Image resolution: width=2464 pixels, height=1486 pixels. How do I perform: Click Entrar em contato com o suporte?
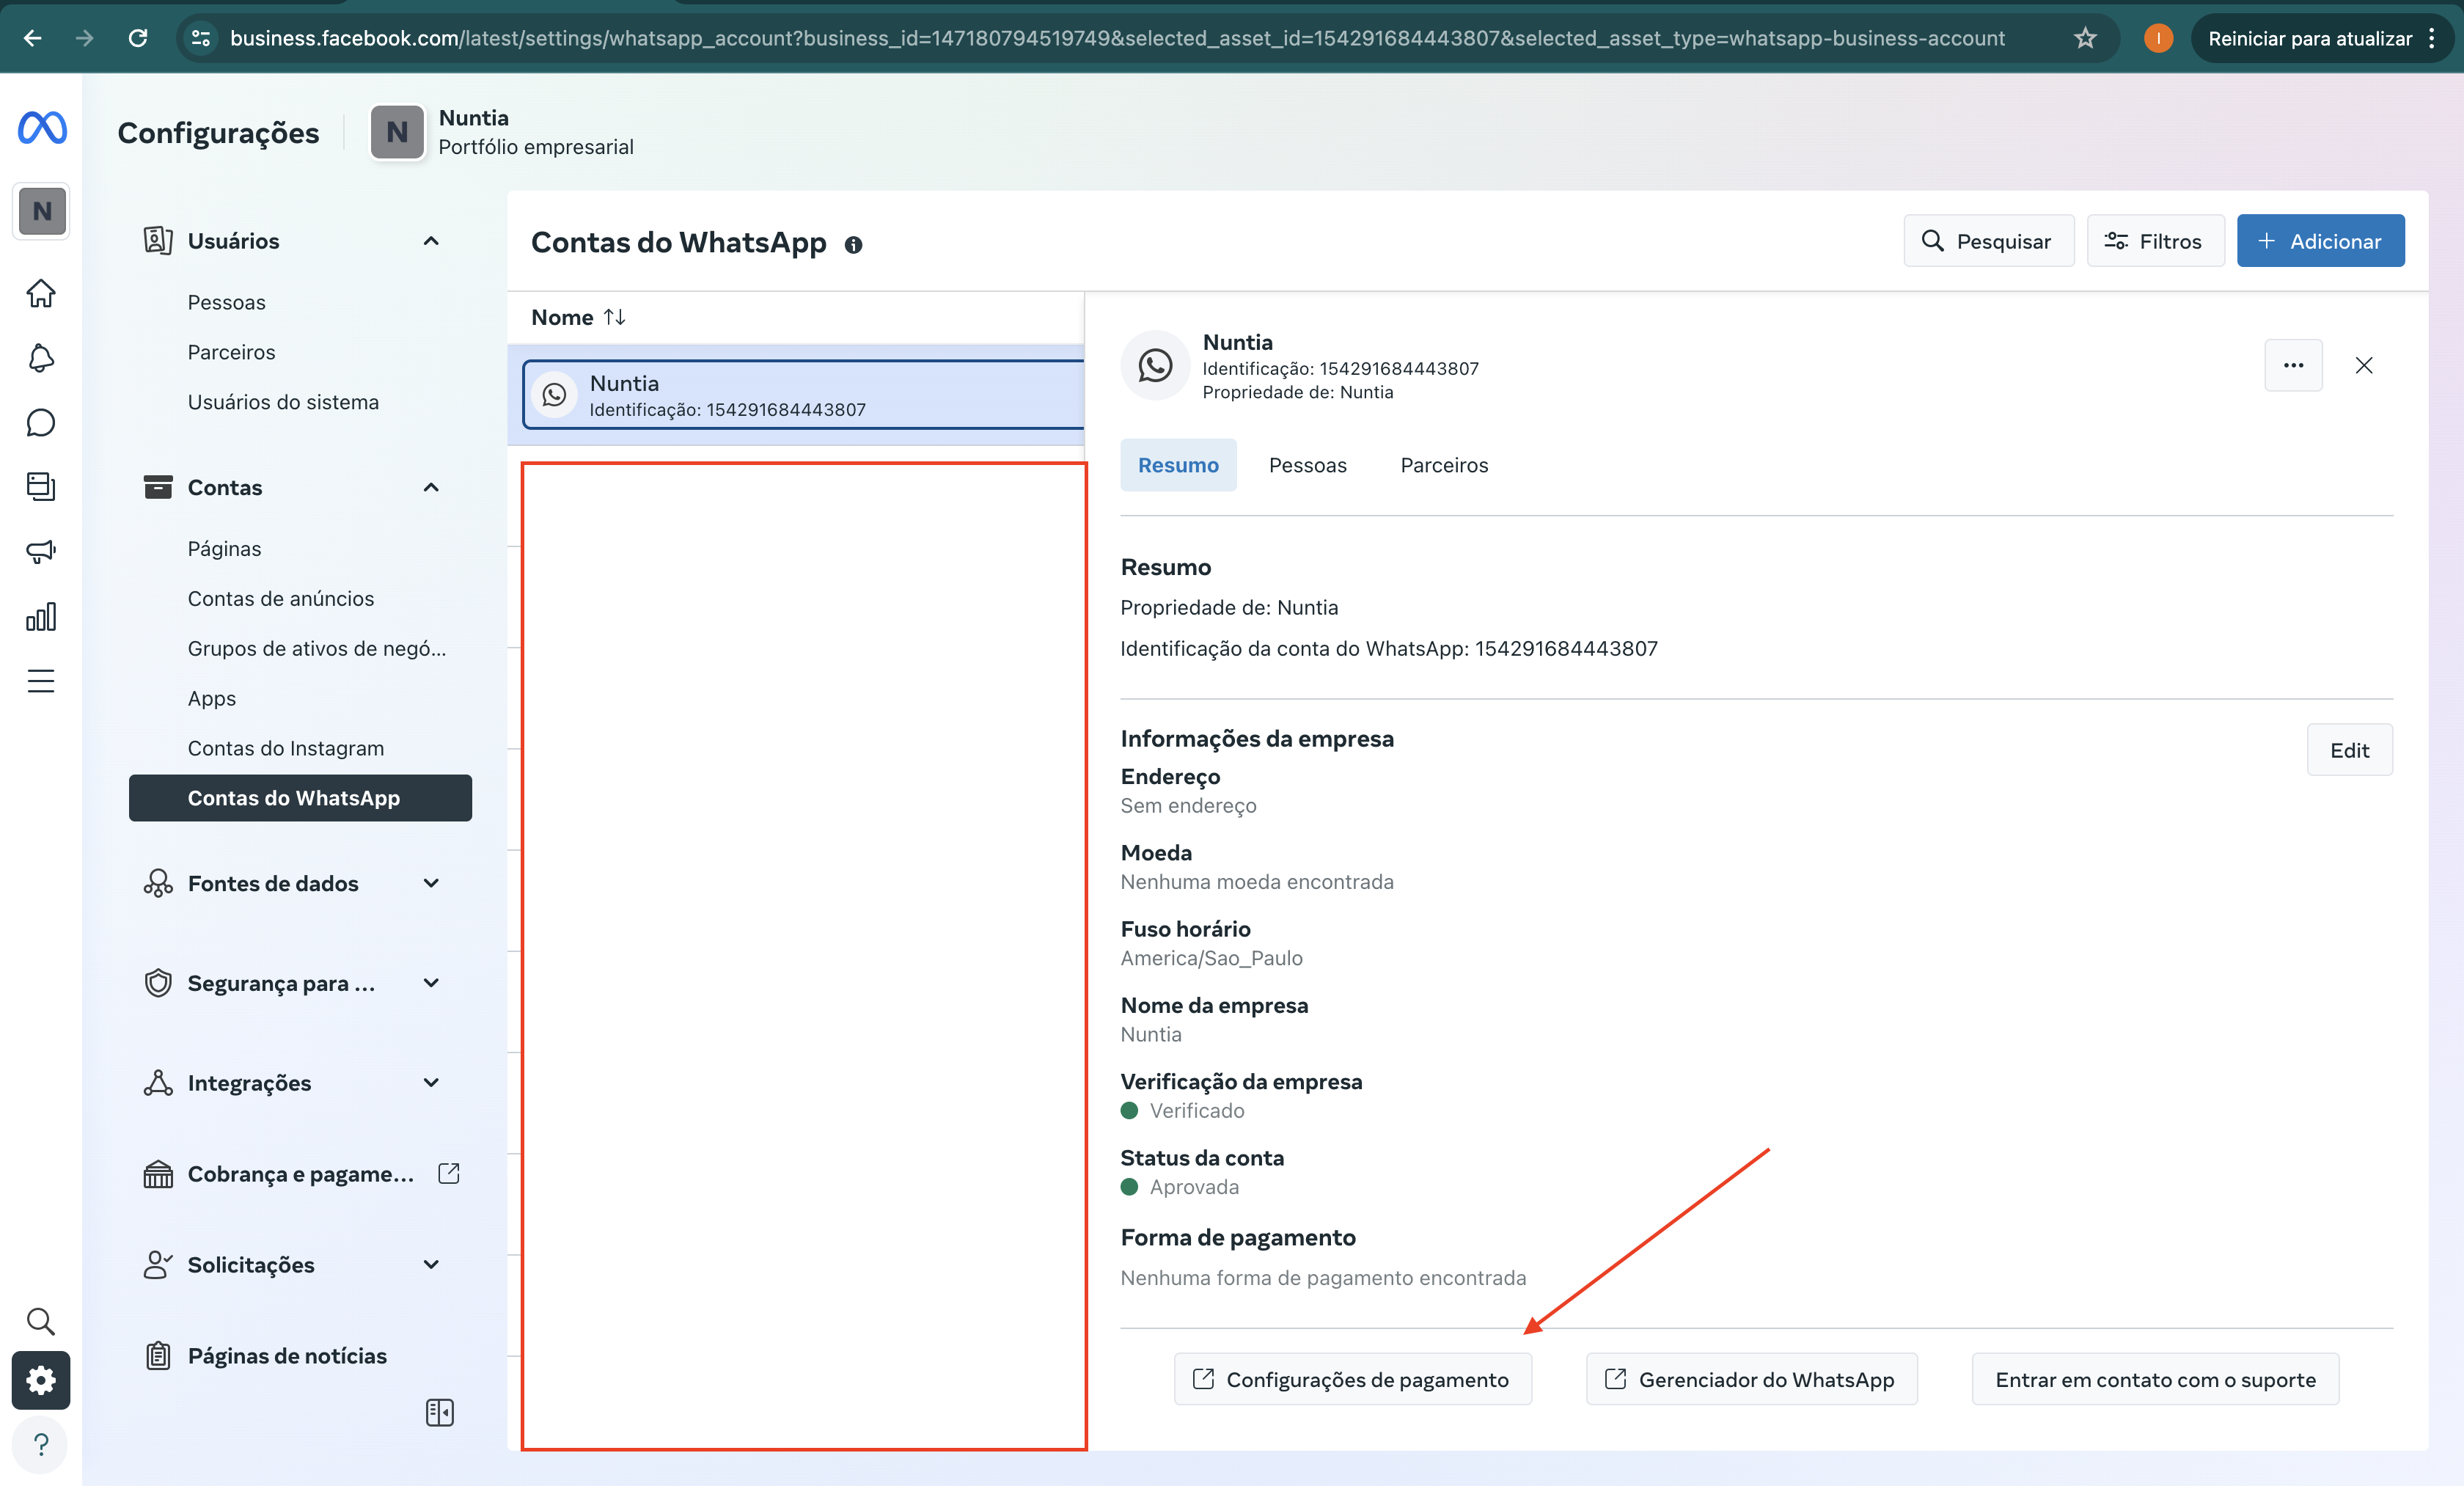[x=2155, y=1379]
